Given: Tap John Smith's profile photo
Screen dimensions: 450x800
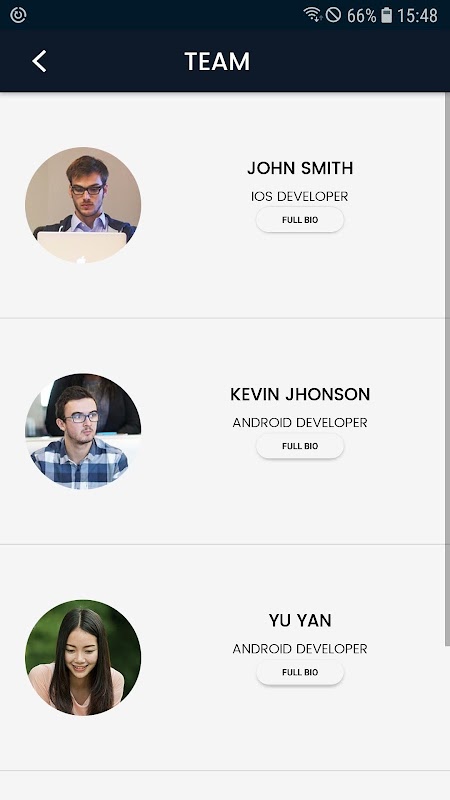Looking at the screenshot, I should [x=83, y=205].
